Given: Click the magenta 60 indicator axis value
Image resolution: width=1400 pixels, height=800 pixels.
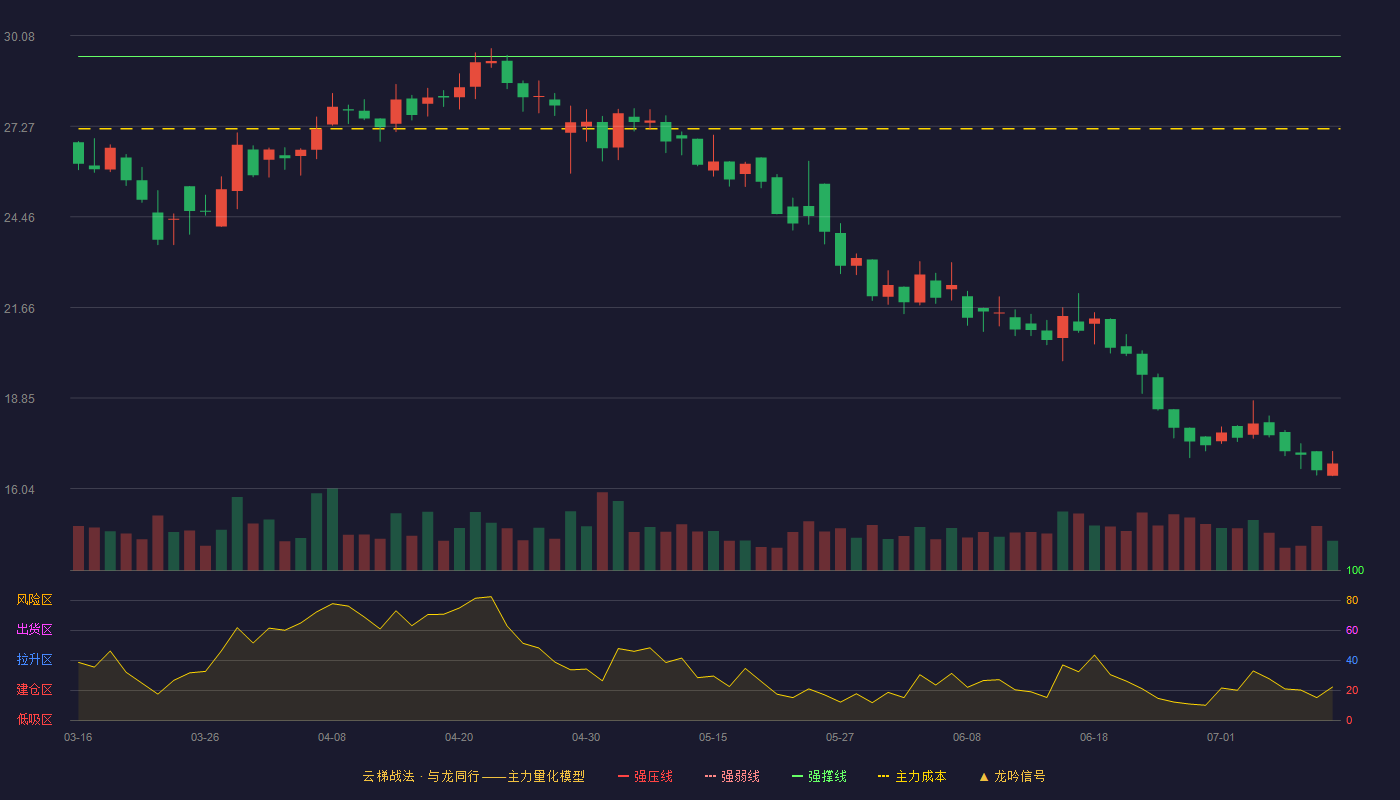Looking at the screenshot, I should tap(1352, 631).
